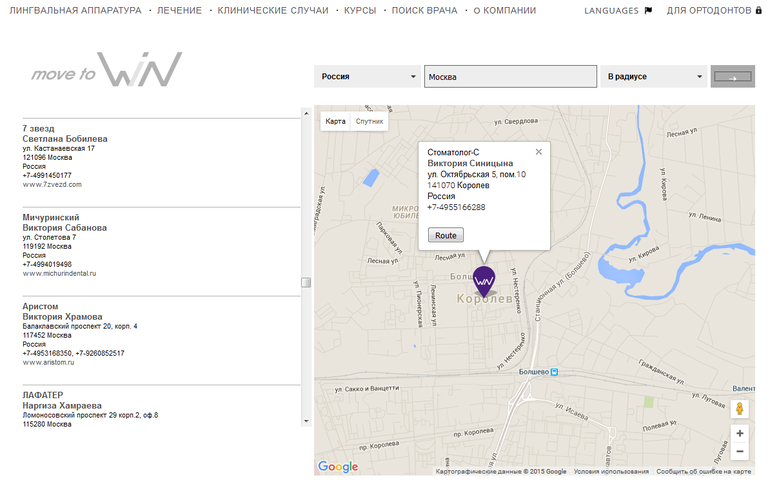Open КЛИНИЧЕСКИЕ СЛУЧАИ menu item

pos(273,10)
